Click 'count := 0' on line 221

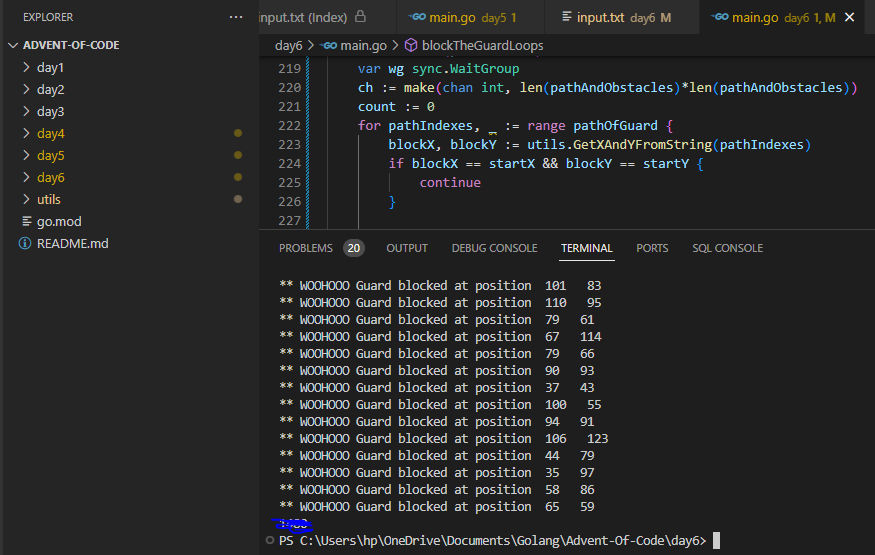(396, 107)
